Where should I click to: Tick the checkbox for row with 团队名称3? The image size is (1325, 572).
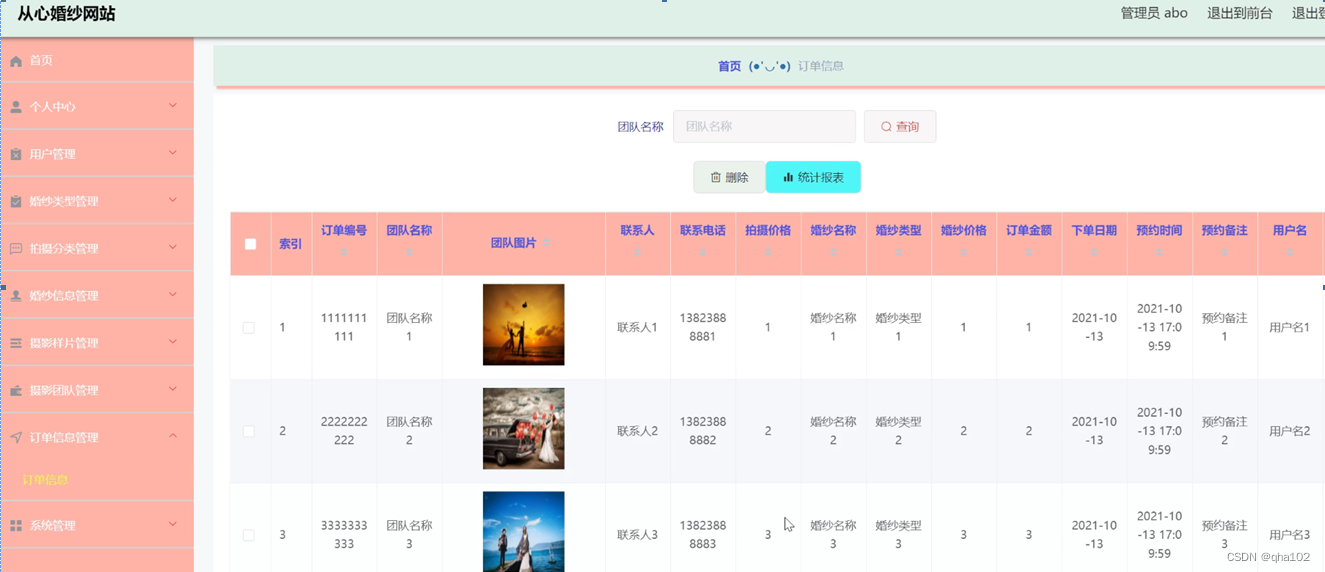point(249,535)
